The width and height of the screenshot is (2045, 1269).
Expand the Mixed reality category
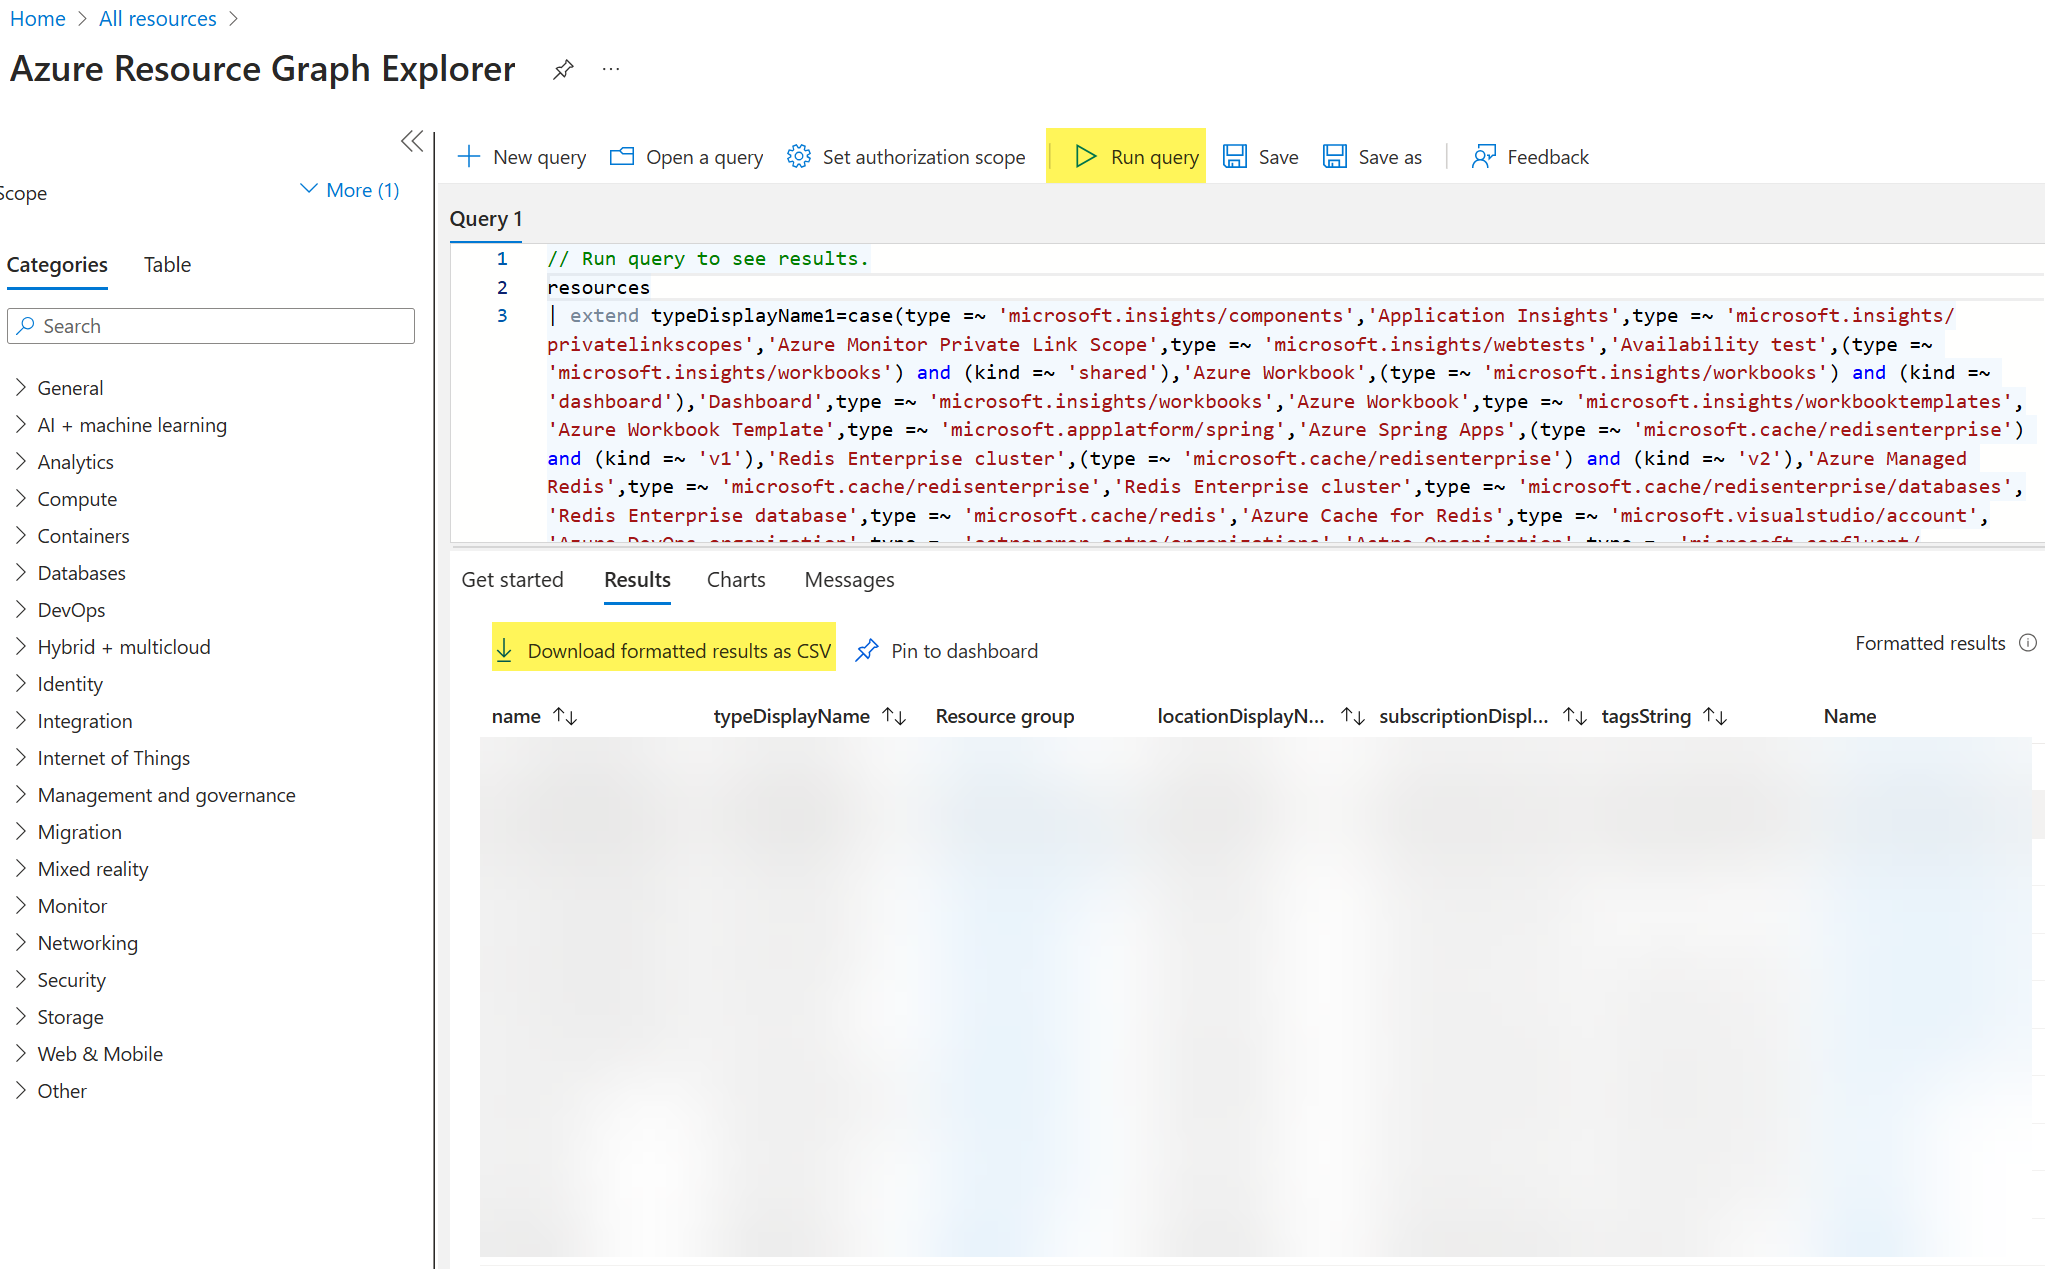pos(21,868)
